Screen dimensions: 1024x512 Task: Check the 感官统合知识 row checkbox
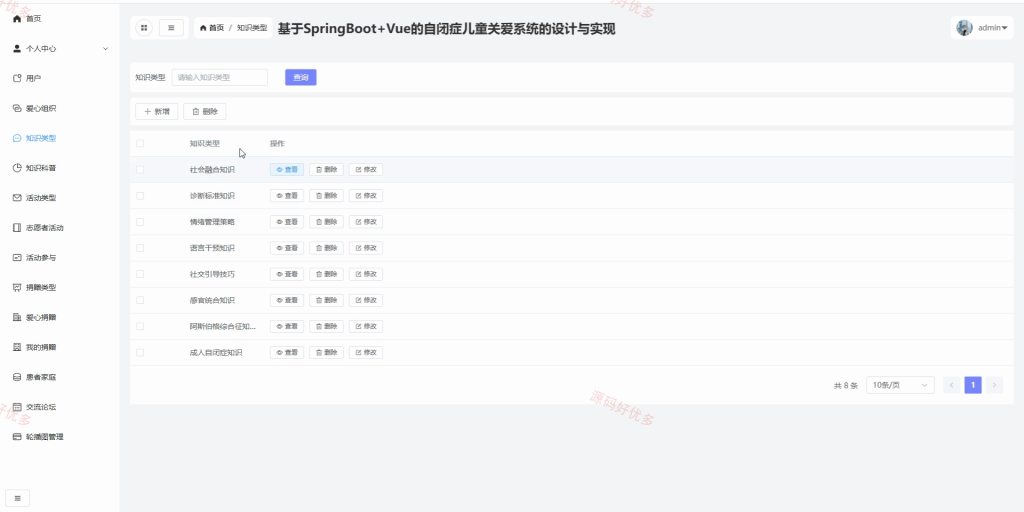pos(140,300)
